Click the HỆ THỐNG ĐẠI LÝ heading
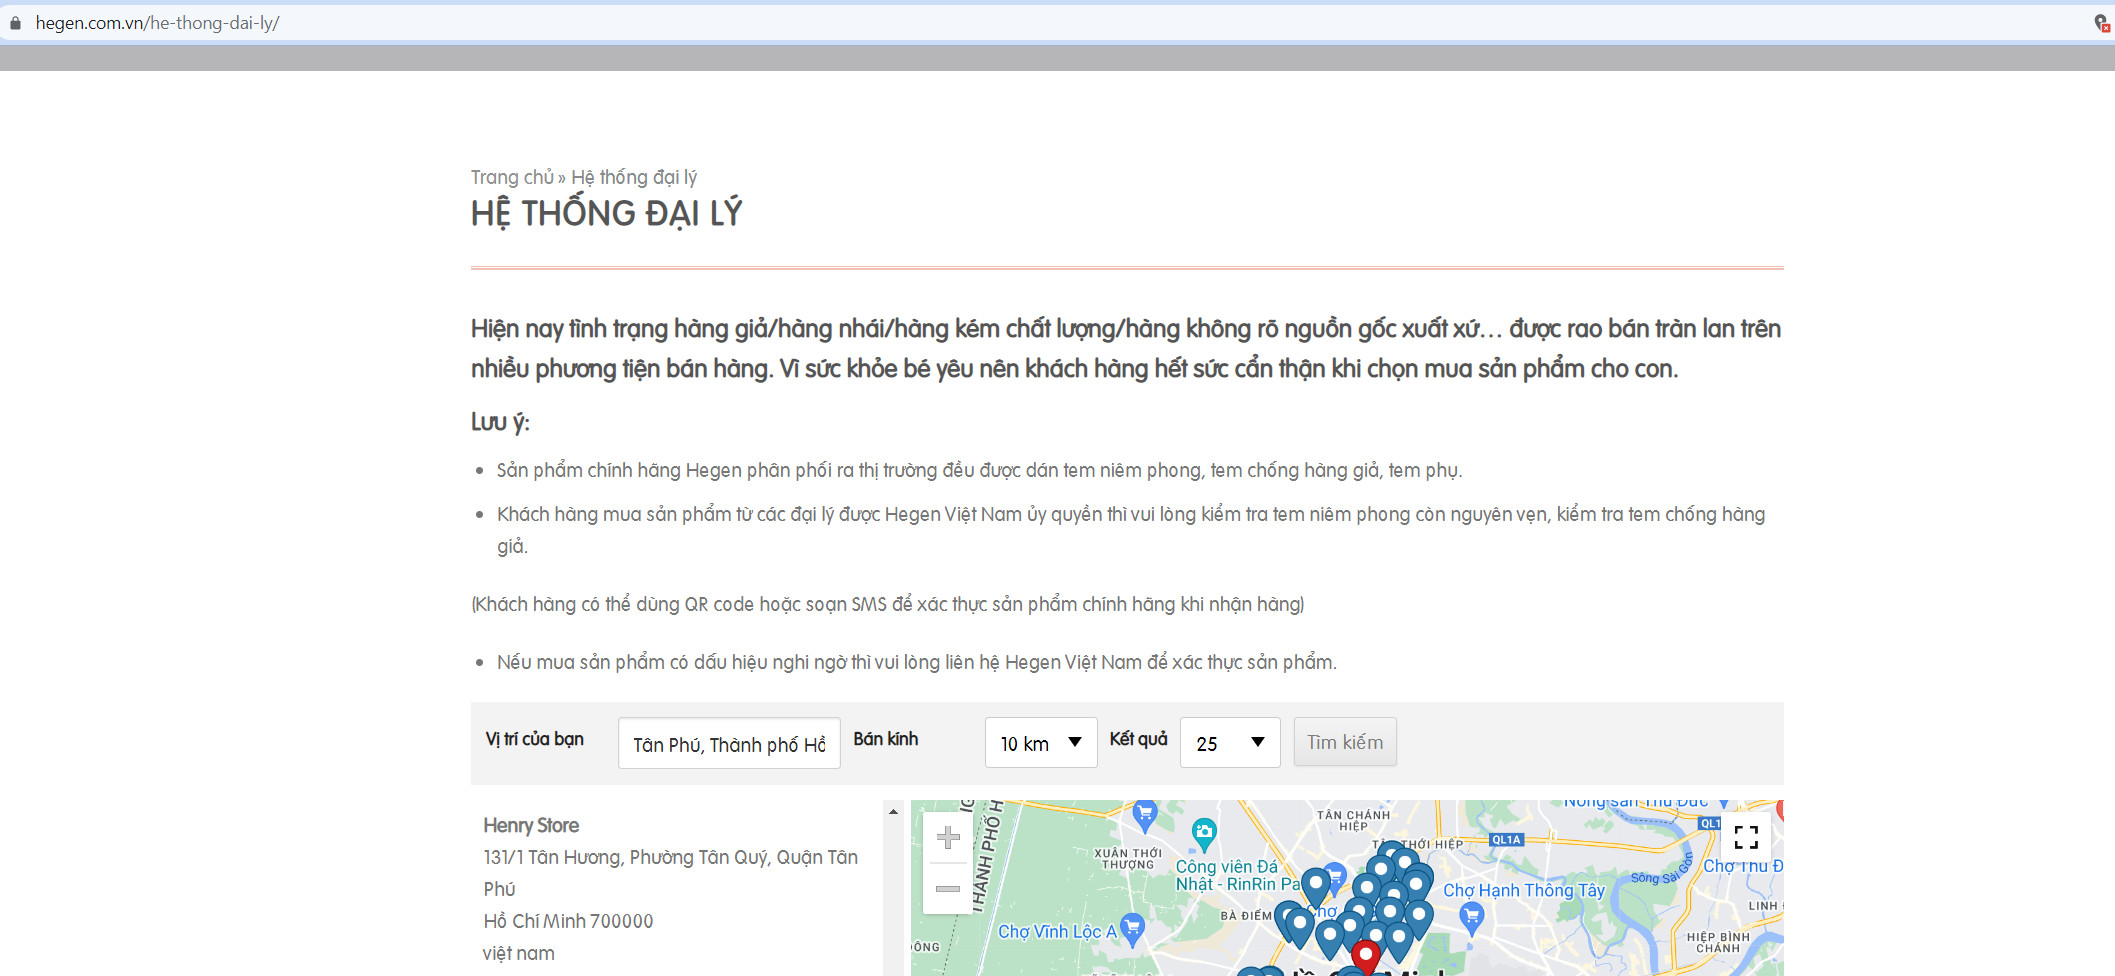The height and width of the screenshot is (976, 2115). tap(606, 214)
